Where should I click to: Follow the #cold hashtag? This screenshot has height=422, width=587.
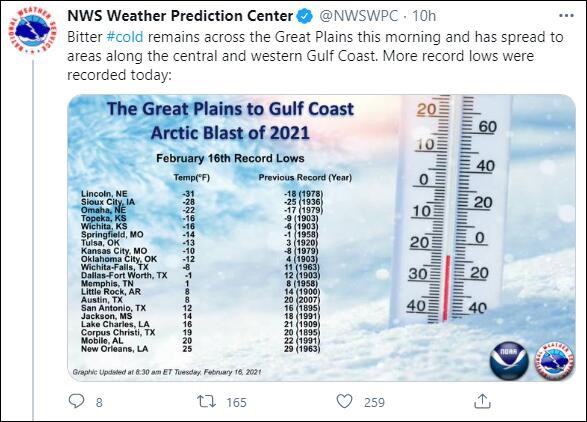click(125, 37)
